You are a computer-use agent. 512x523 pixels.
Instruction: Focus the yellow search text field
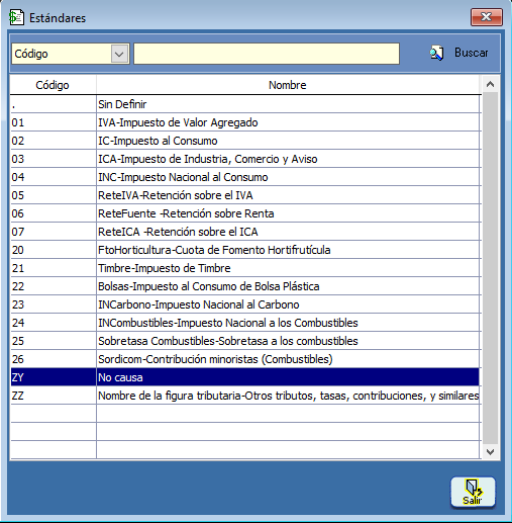tap(267, 54)
